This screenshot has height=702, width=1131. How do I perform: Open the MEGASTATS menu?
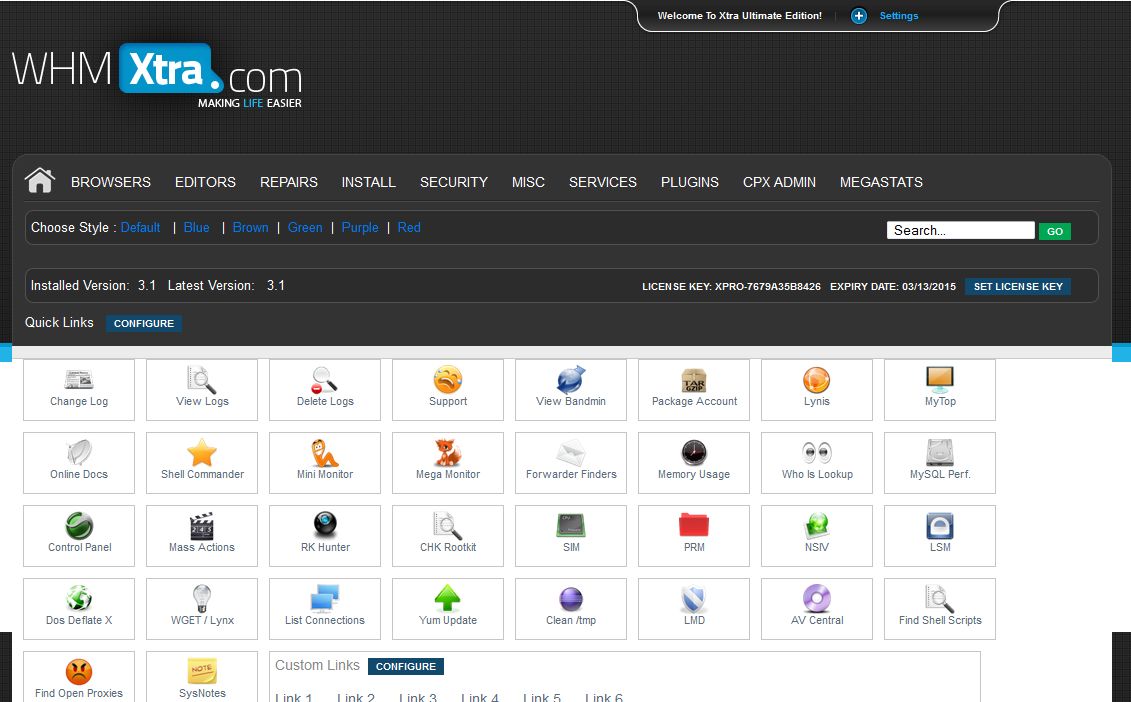(x=881, y=182)
